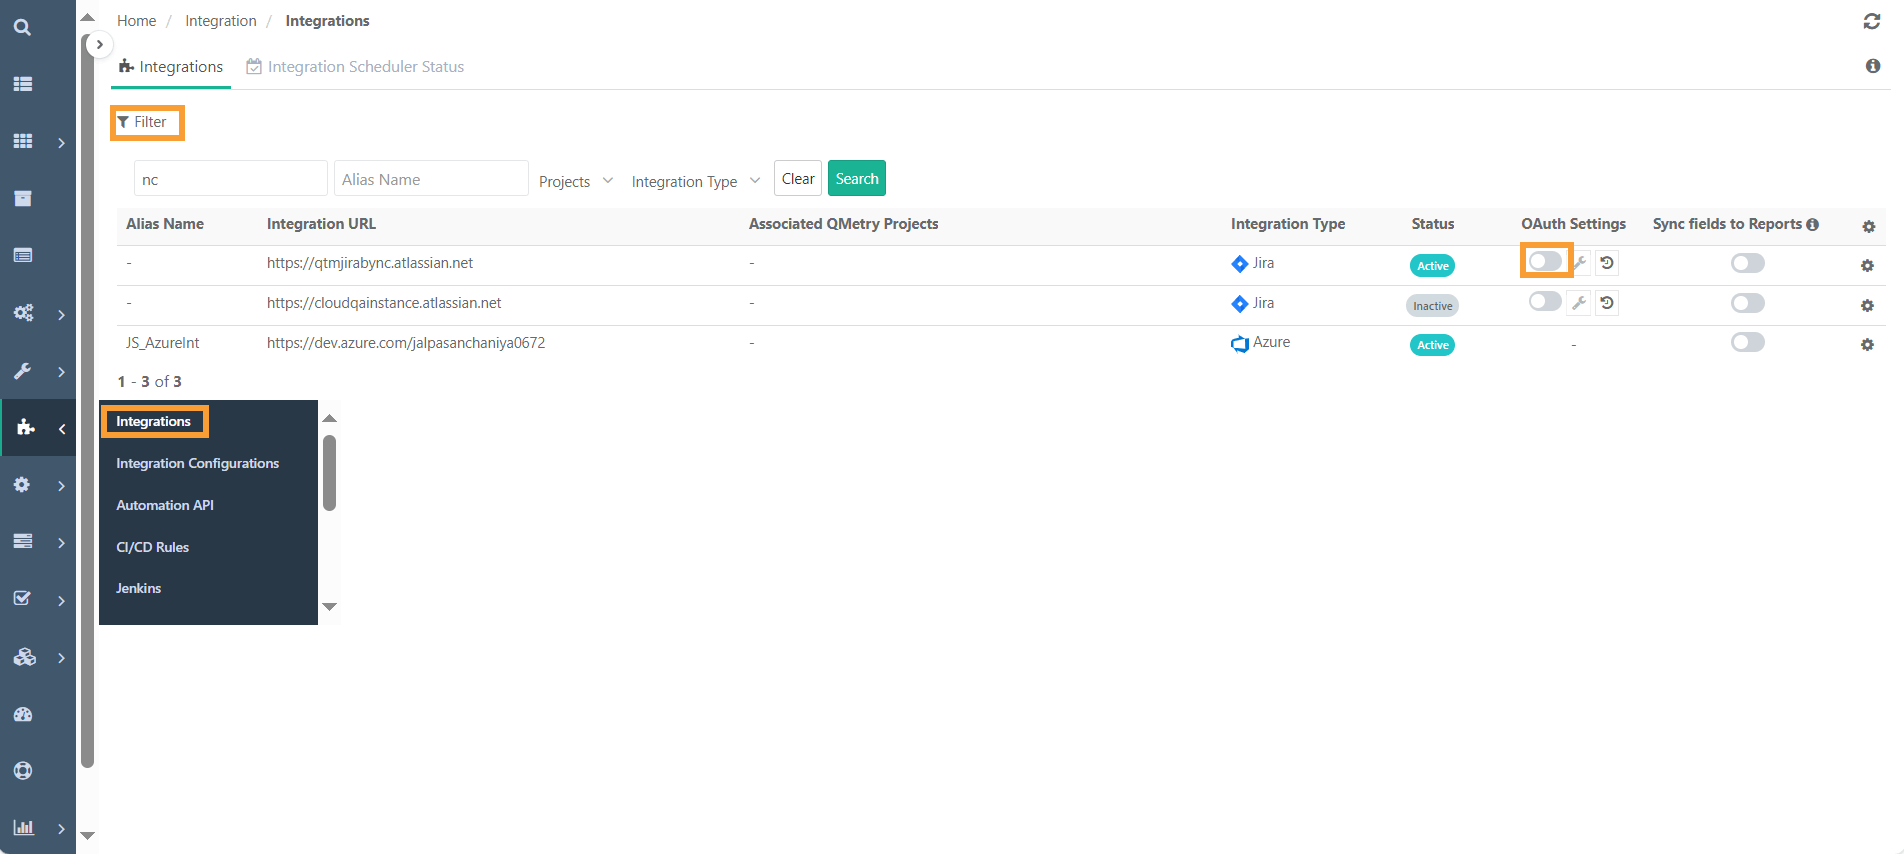Collapse the Integration submenu chevron
Screen dimensions: 1904x854
pos(61,429)
